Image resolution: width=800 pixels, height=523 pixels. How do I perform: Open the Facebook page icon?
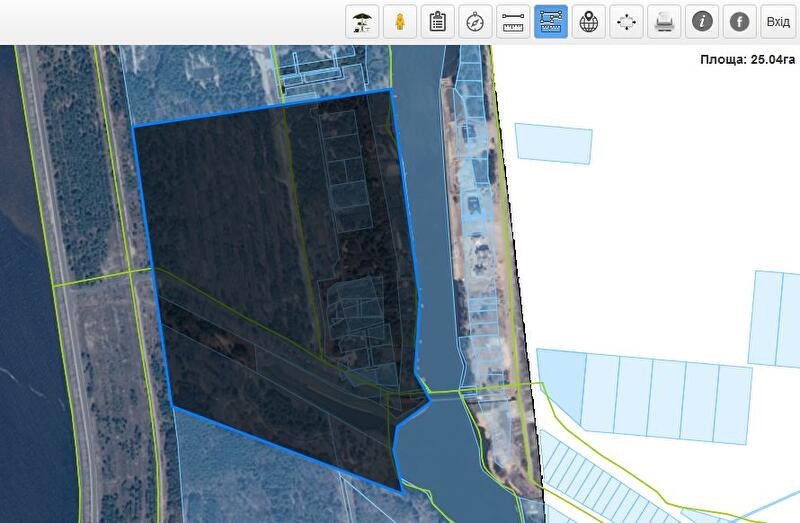point(740,21)
